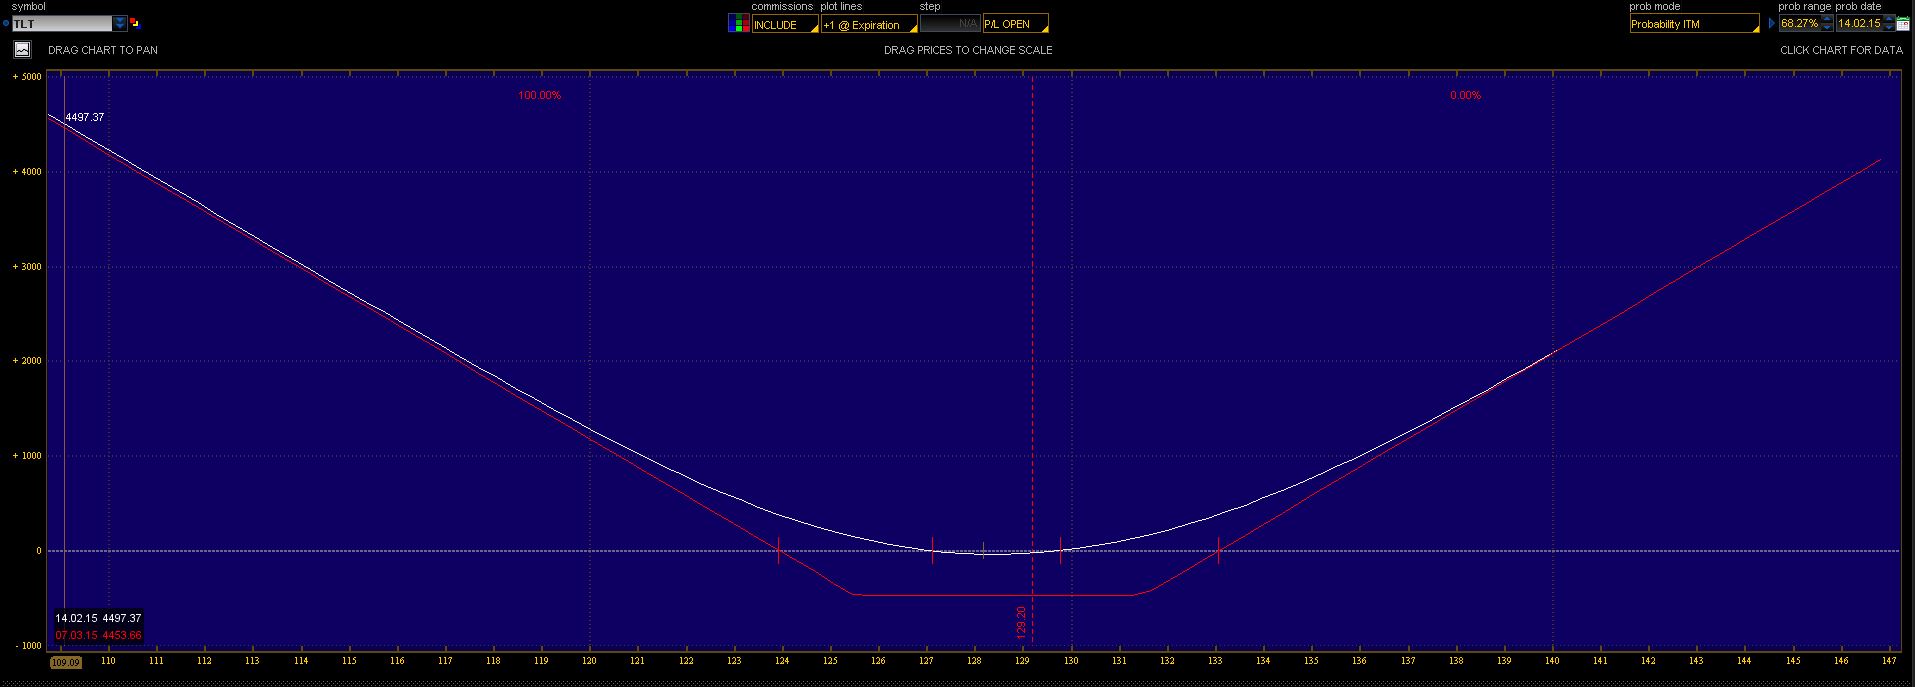Image resolution: width=1915 pixels, height=687 pixels.
Task: Click price 140 on the bottom axis
Action: 1552,661
